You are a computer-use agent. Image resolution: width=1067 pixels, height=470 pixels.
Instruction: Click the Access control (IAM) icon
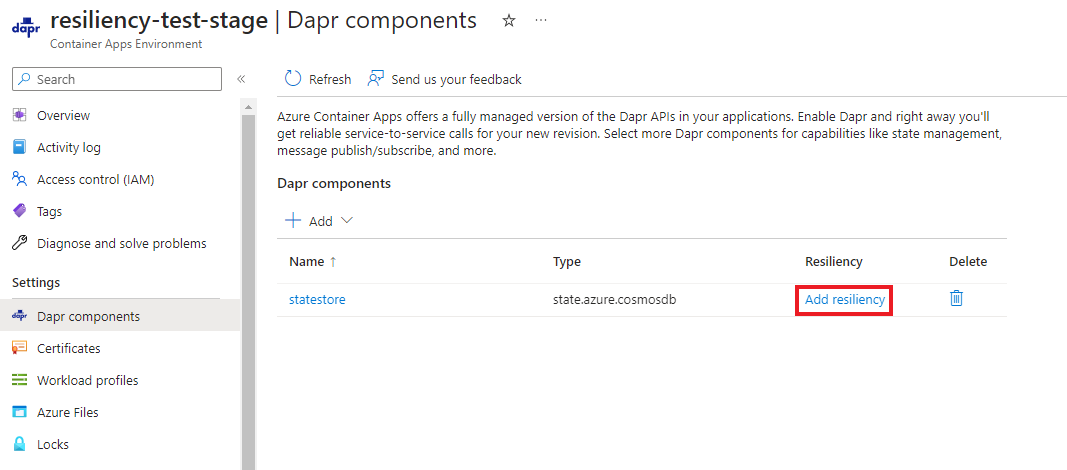point(19,179)
